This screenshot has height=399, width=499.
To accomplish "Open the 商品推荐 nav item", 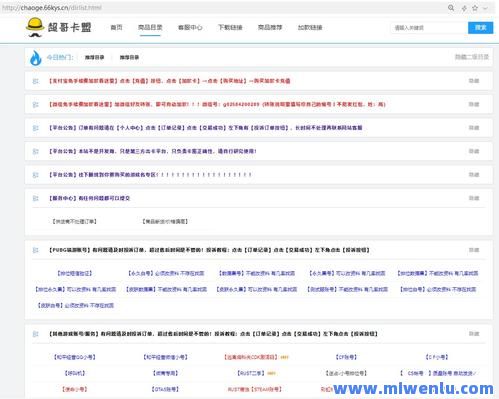I will click(x=270, y=27).
